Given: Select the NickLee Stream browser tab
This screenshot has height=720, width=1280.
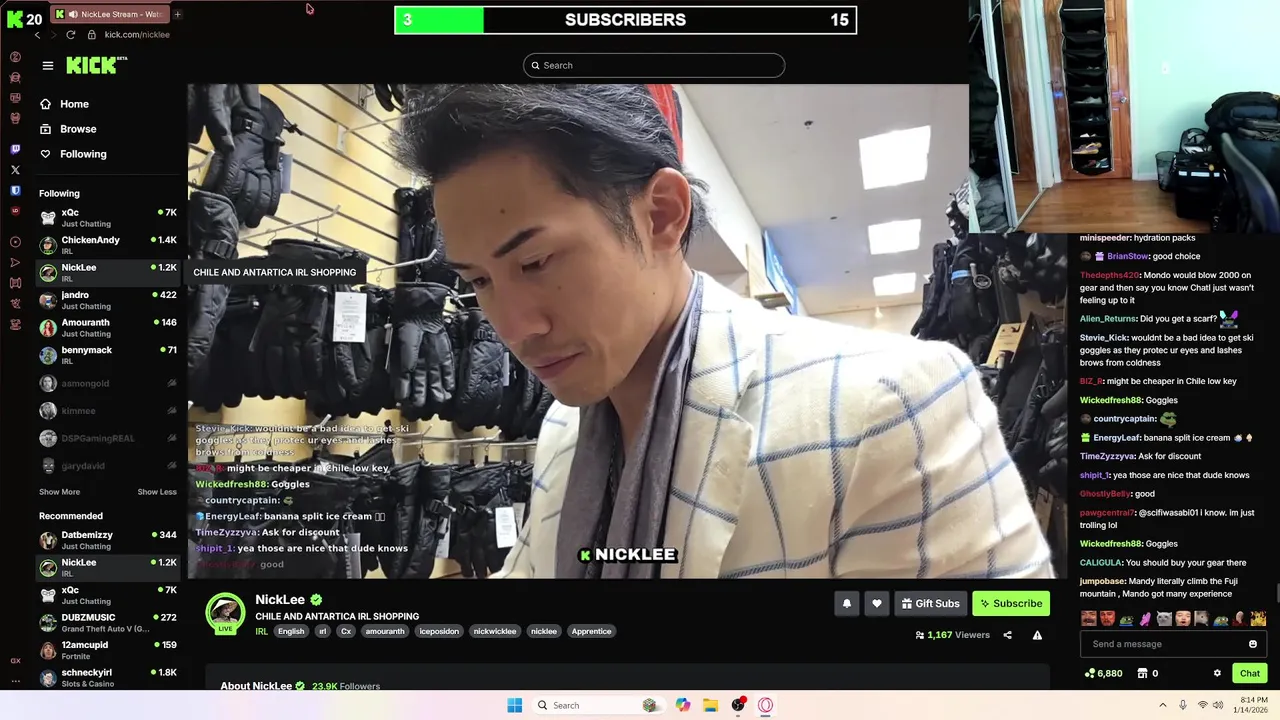Looking at the screenshot, I should (x=110, y=14).
